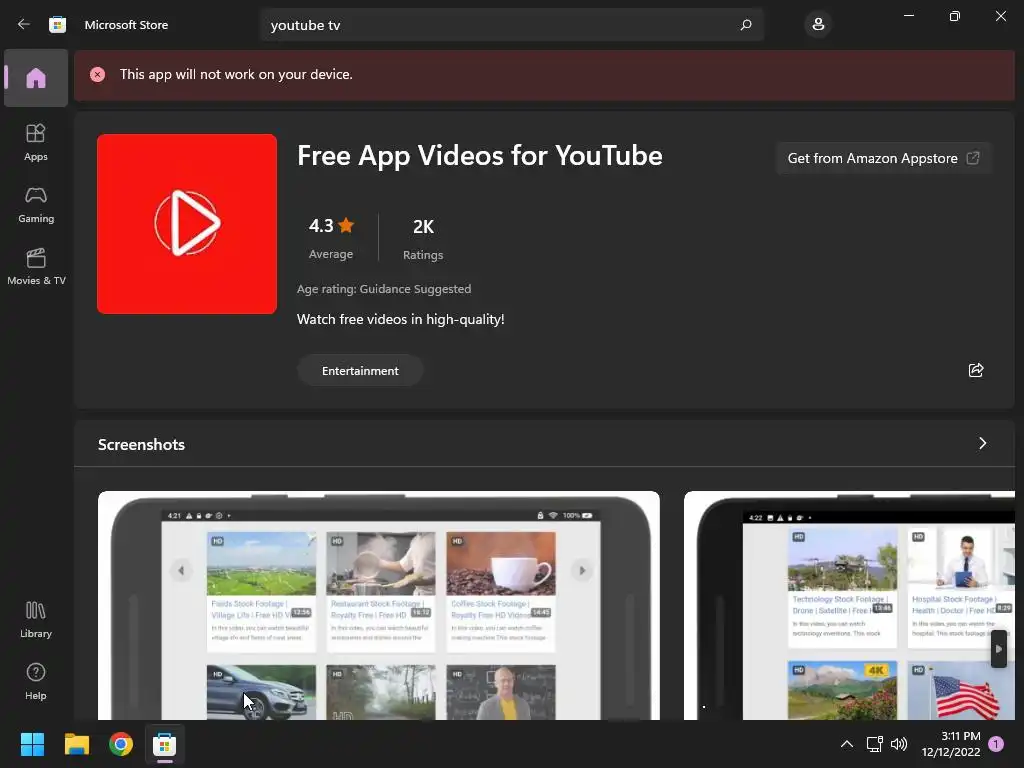Open the Help section
Screen dimensions: 1024x768
click(36, 682)
